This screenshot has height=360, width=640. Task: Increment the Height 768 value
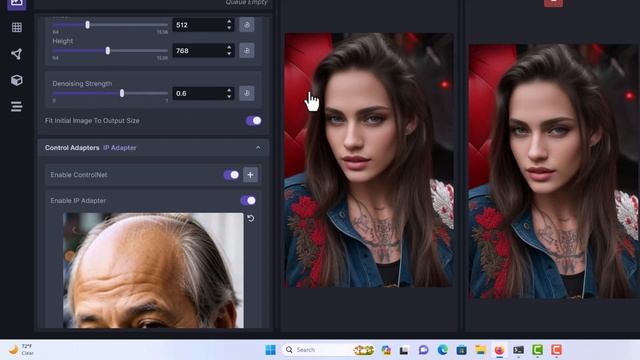[x=229, y=47]
